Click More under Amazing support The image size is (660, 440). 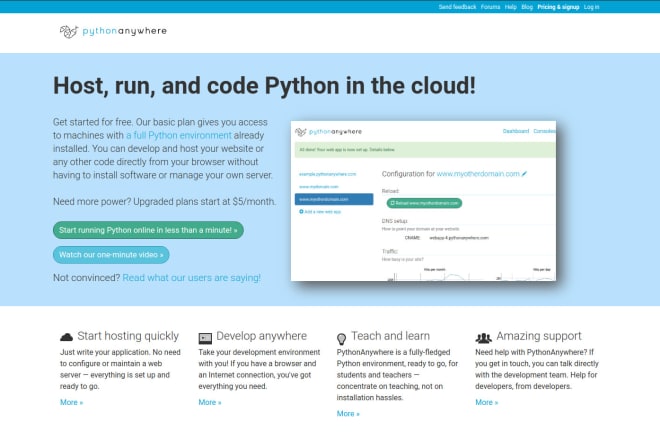coord(487,402)
